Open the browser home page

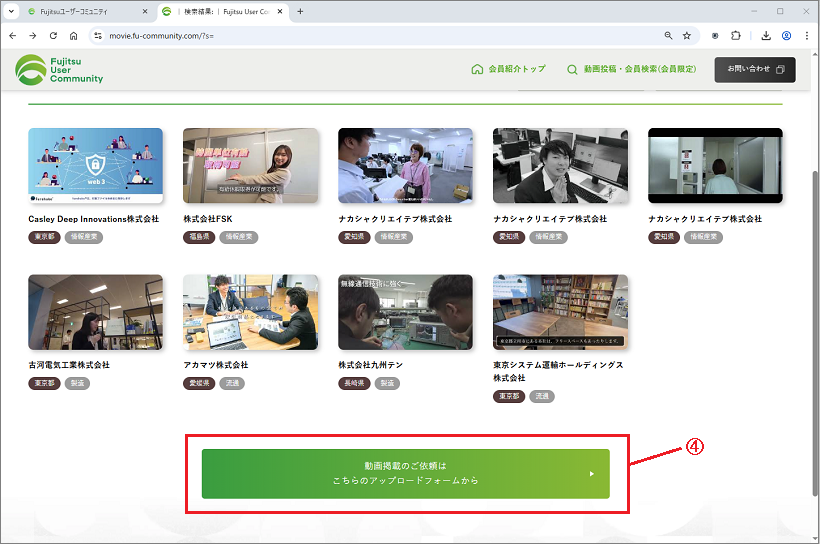click(73, 36)
